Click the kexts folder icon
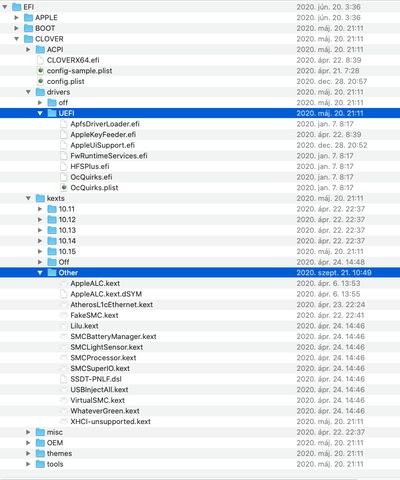The height and width of the screenshot is (480, 400). tap(40, 198)
